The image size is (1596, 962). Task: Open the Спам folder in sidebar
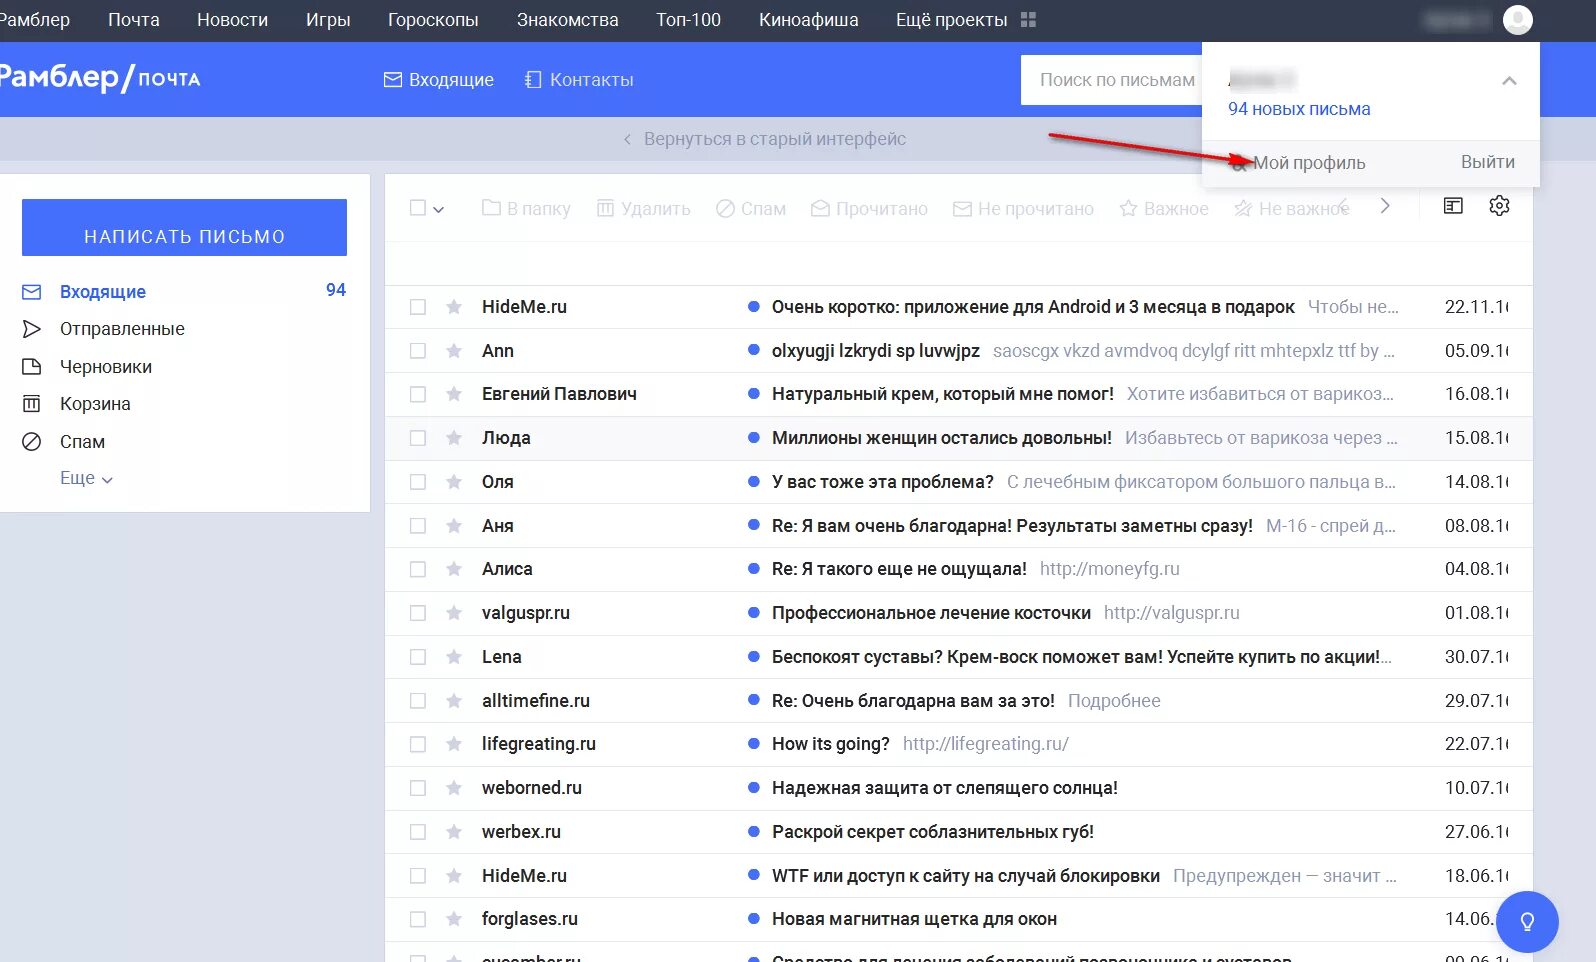(x=82, y=442)
